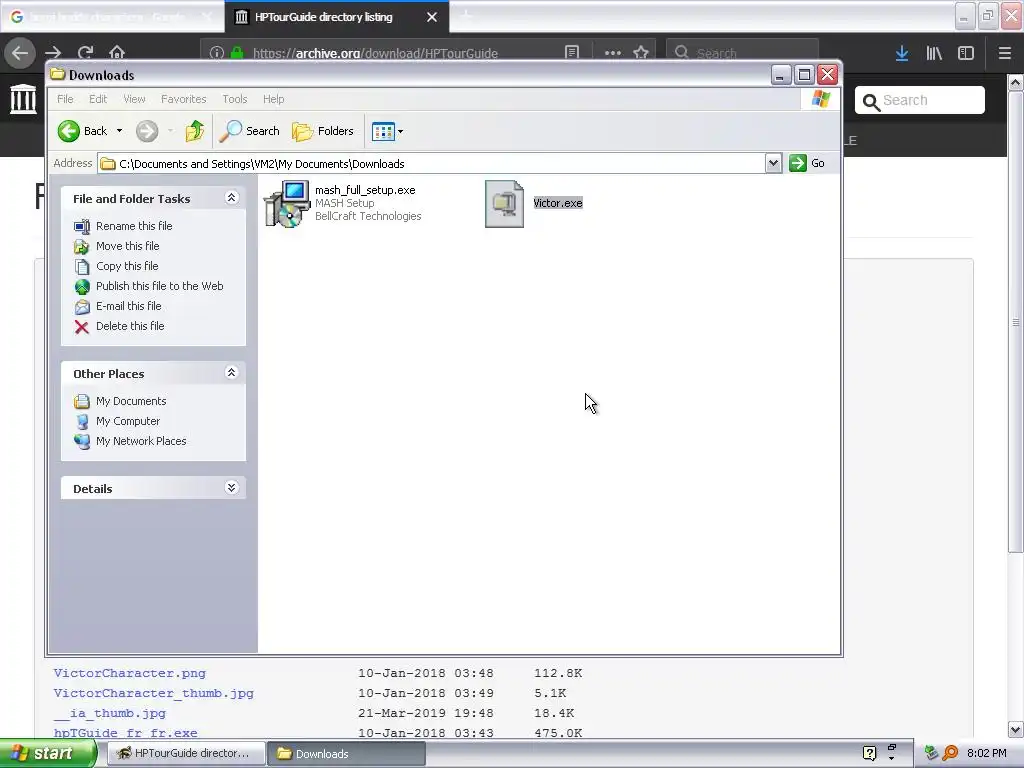Click E-mail this file
The width and height of the screenshot is (1024, 768).
click(128, 306)
